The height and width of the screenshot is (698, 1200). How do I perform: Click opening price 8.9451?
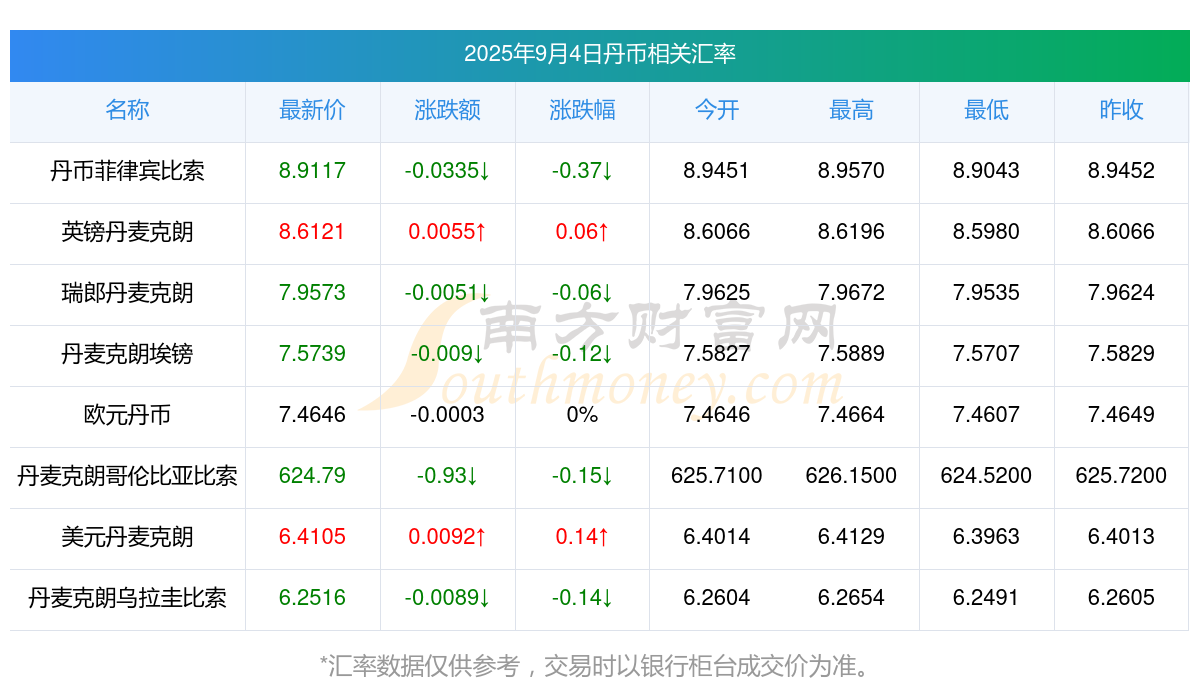tap(717, 171)
